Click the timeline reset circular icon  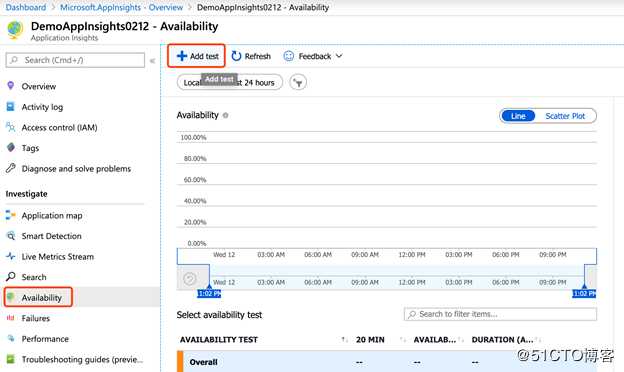click(x=190, y=279)
